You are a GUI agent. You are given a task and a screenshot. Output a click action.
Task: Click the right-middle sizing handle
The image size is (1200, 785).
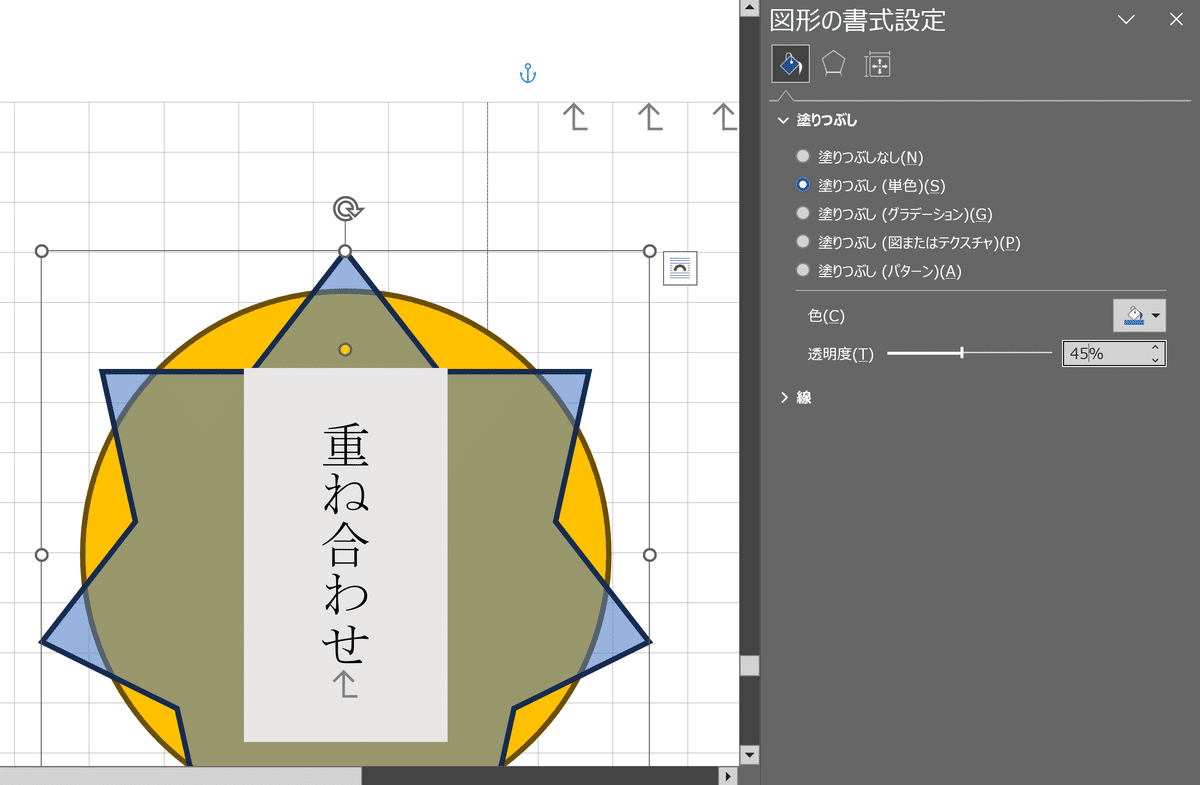(x=649, y=555)
